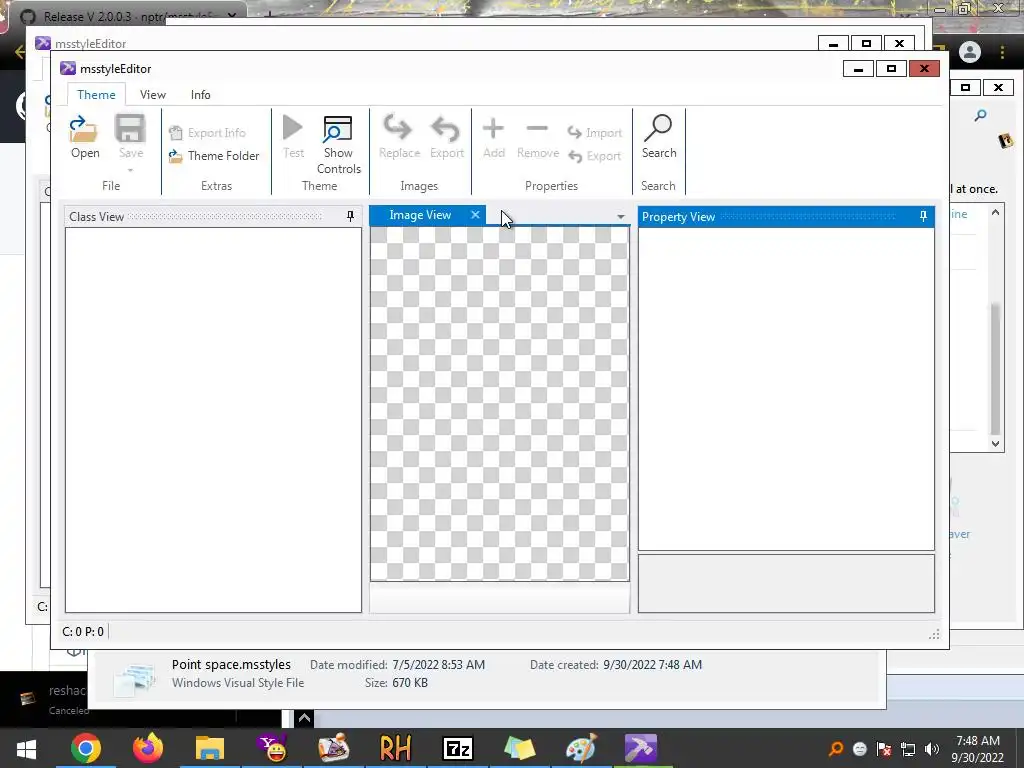Screen dimensions: 1024x768
Task: Click flag notification tray icon
Action: [884, 749]
